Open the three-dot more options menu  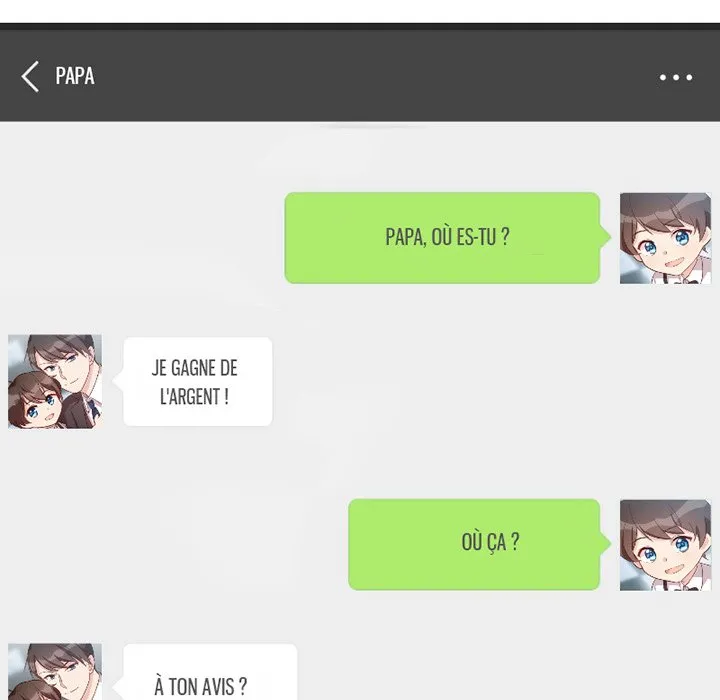pos(676,77)
